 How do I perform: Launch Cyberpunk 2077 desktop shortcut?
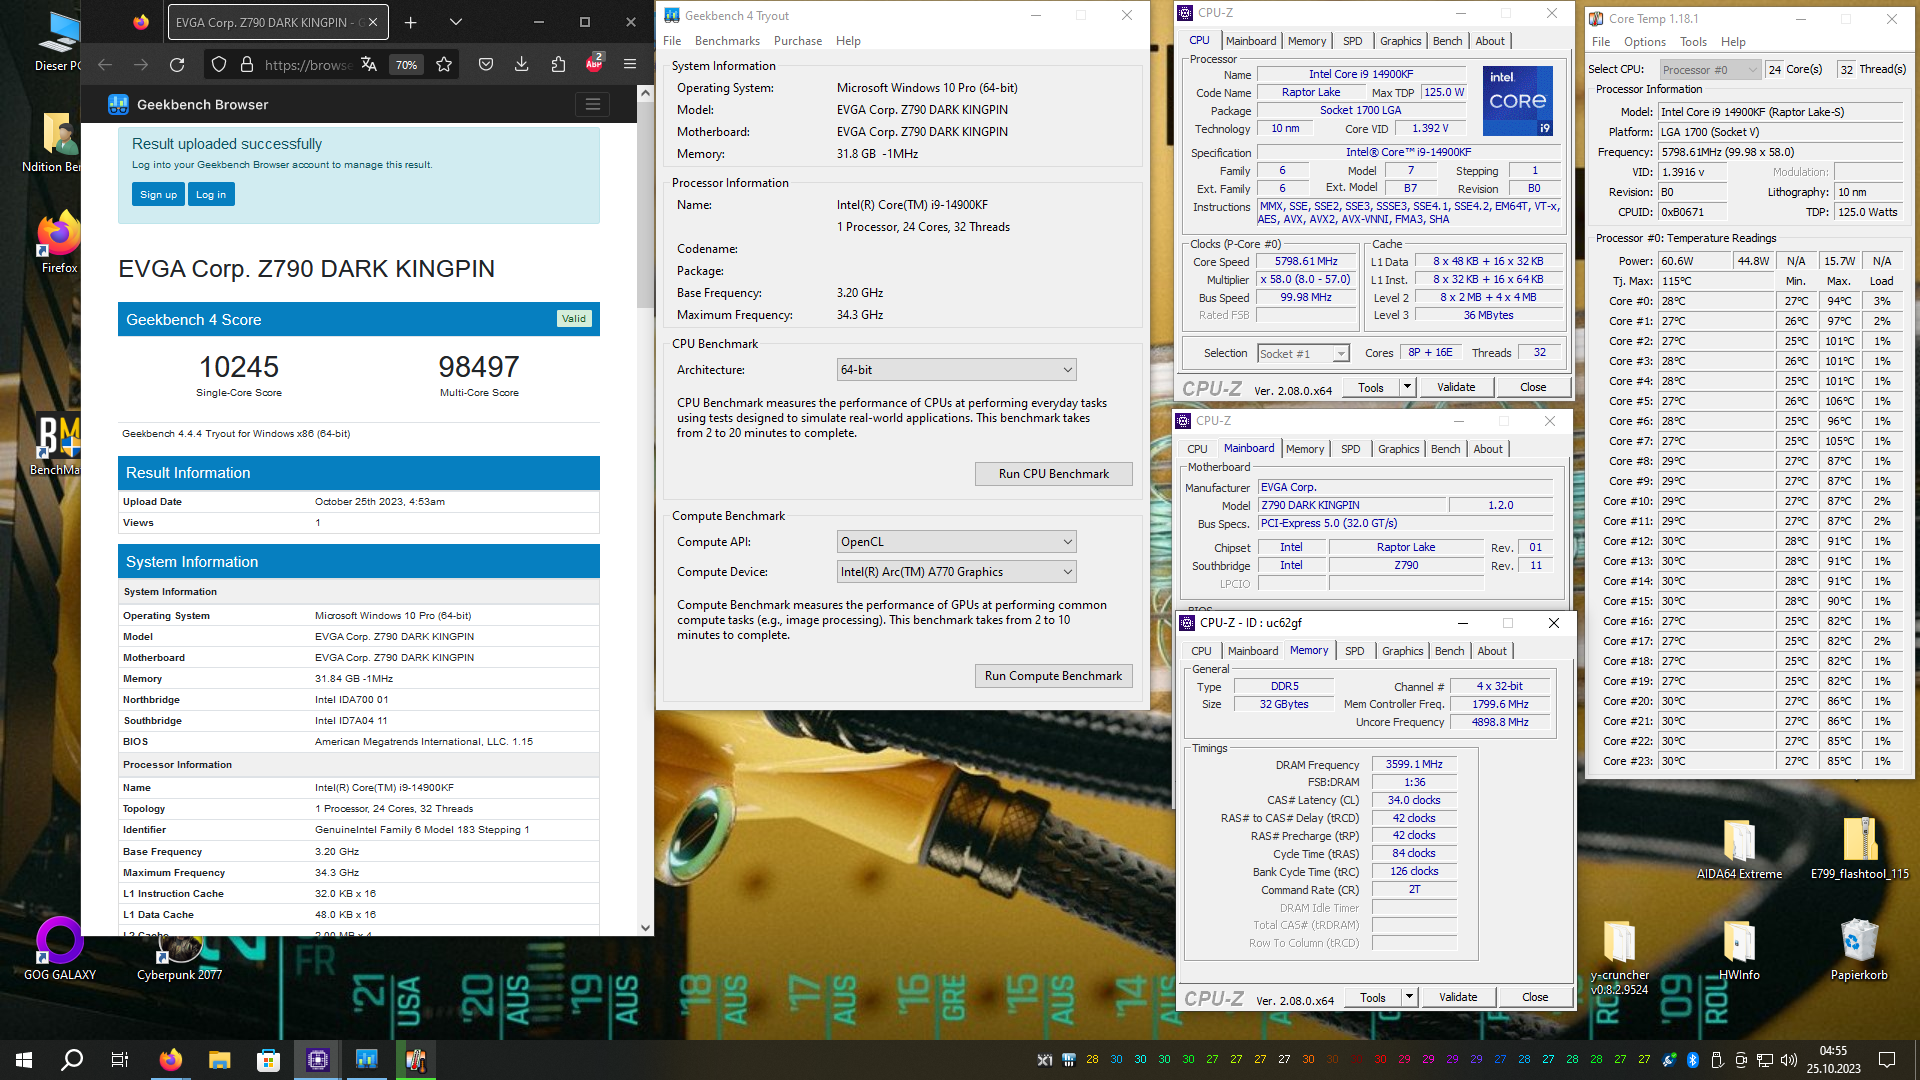[180, 957]
